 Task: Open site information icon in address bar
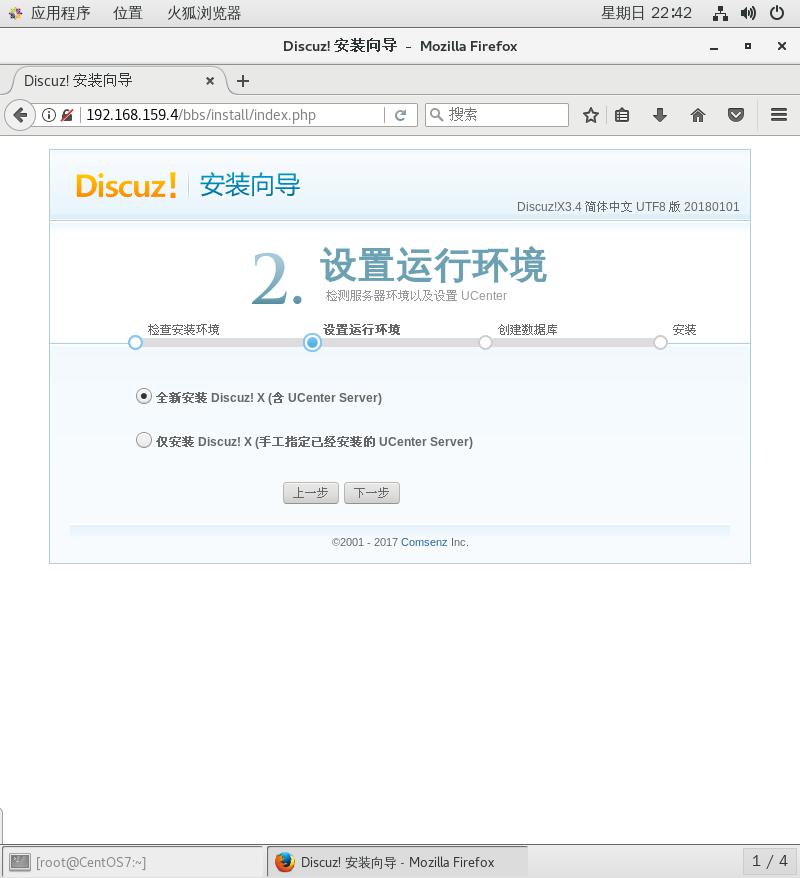click(x=49, y=115)
